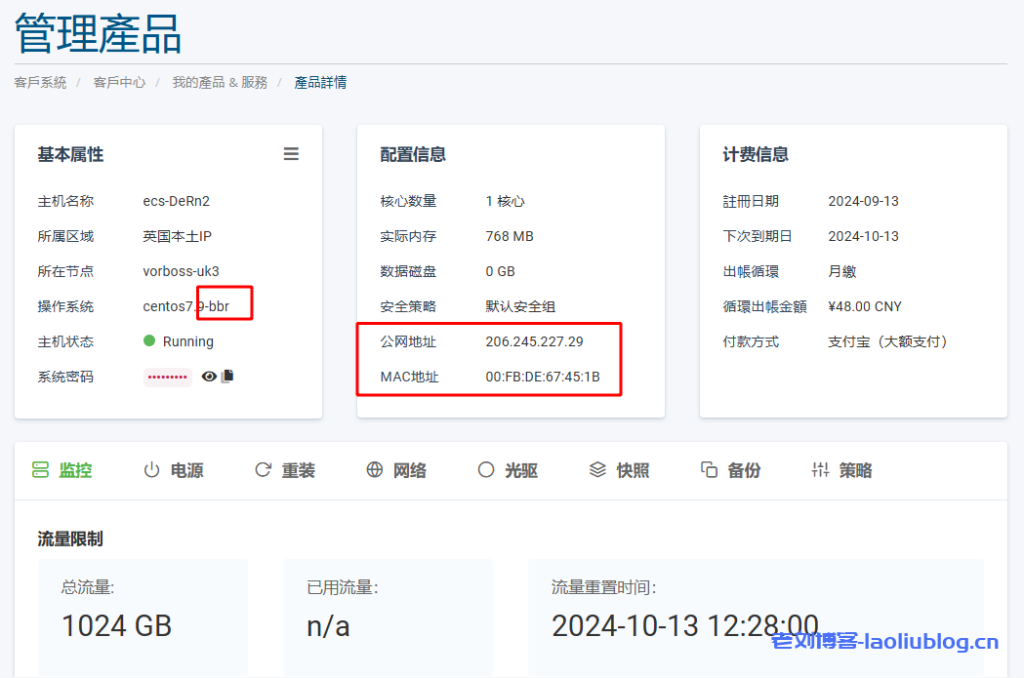The width and height of the screenshot is (1024, 678).
Task: Click the 光驱 optical drive icon
Action: coord(486,470)
